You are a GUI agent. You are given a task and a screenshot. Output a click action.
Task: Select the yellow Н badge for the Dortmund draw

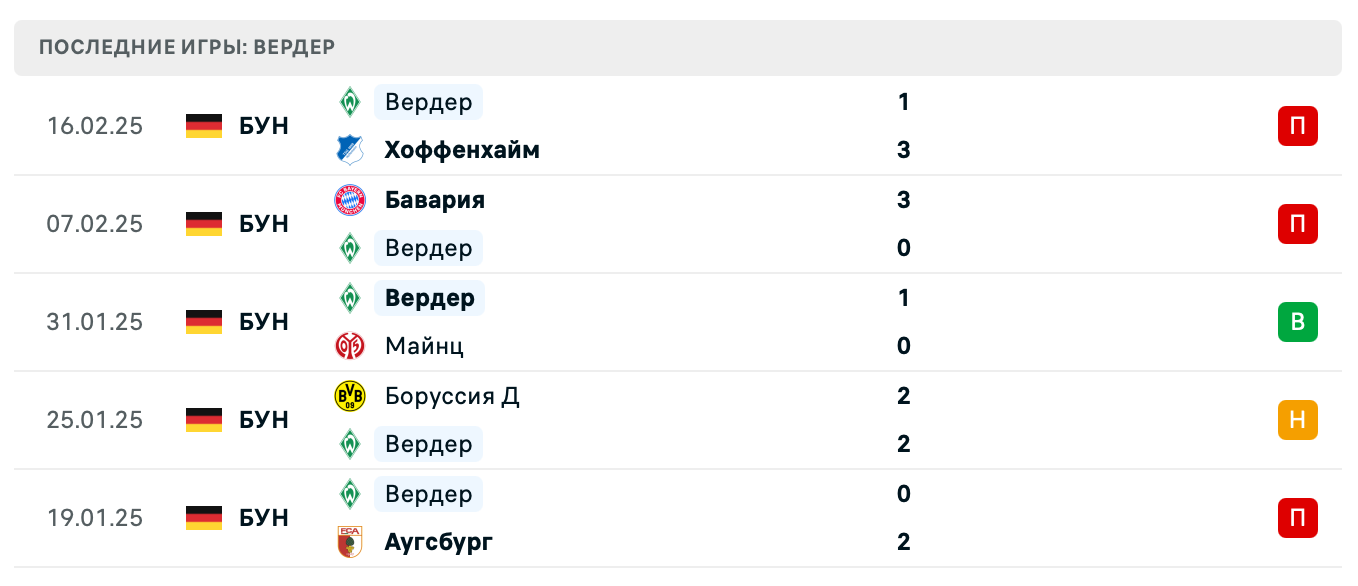tap(1297, 420)
